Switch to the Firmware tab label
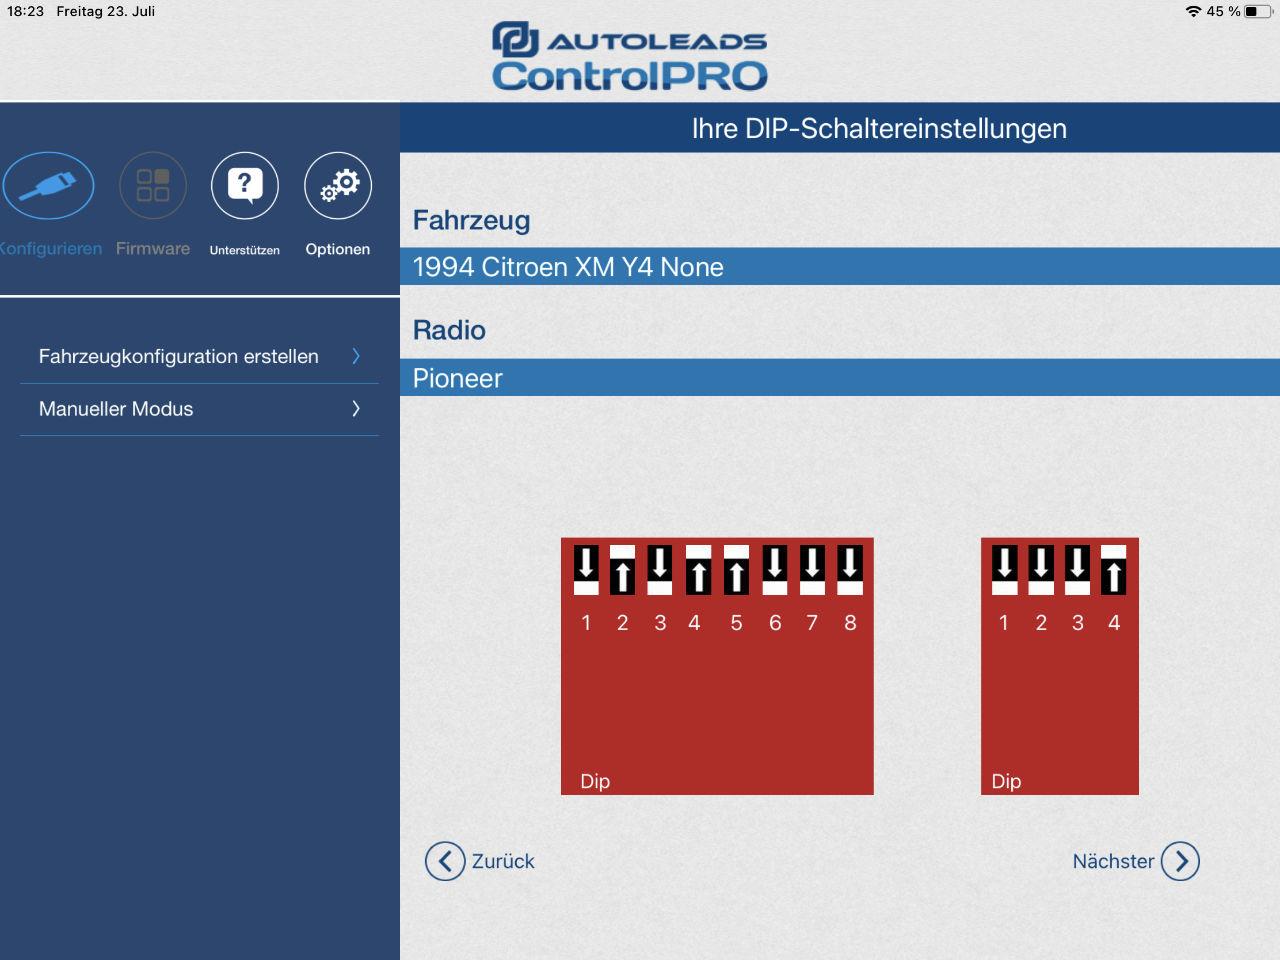1280x960 pixels. (x=153, y=249)
